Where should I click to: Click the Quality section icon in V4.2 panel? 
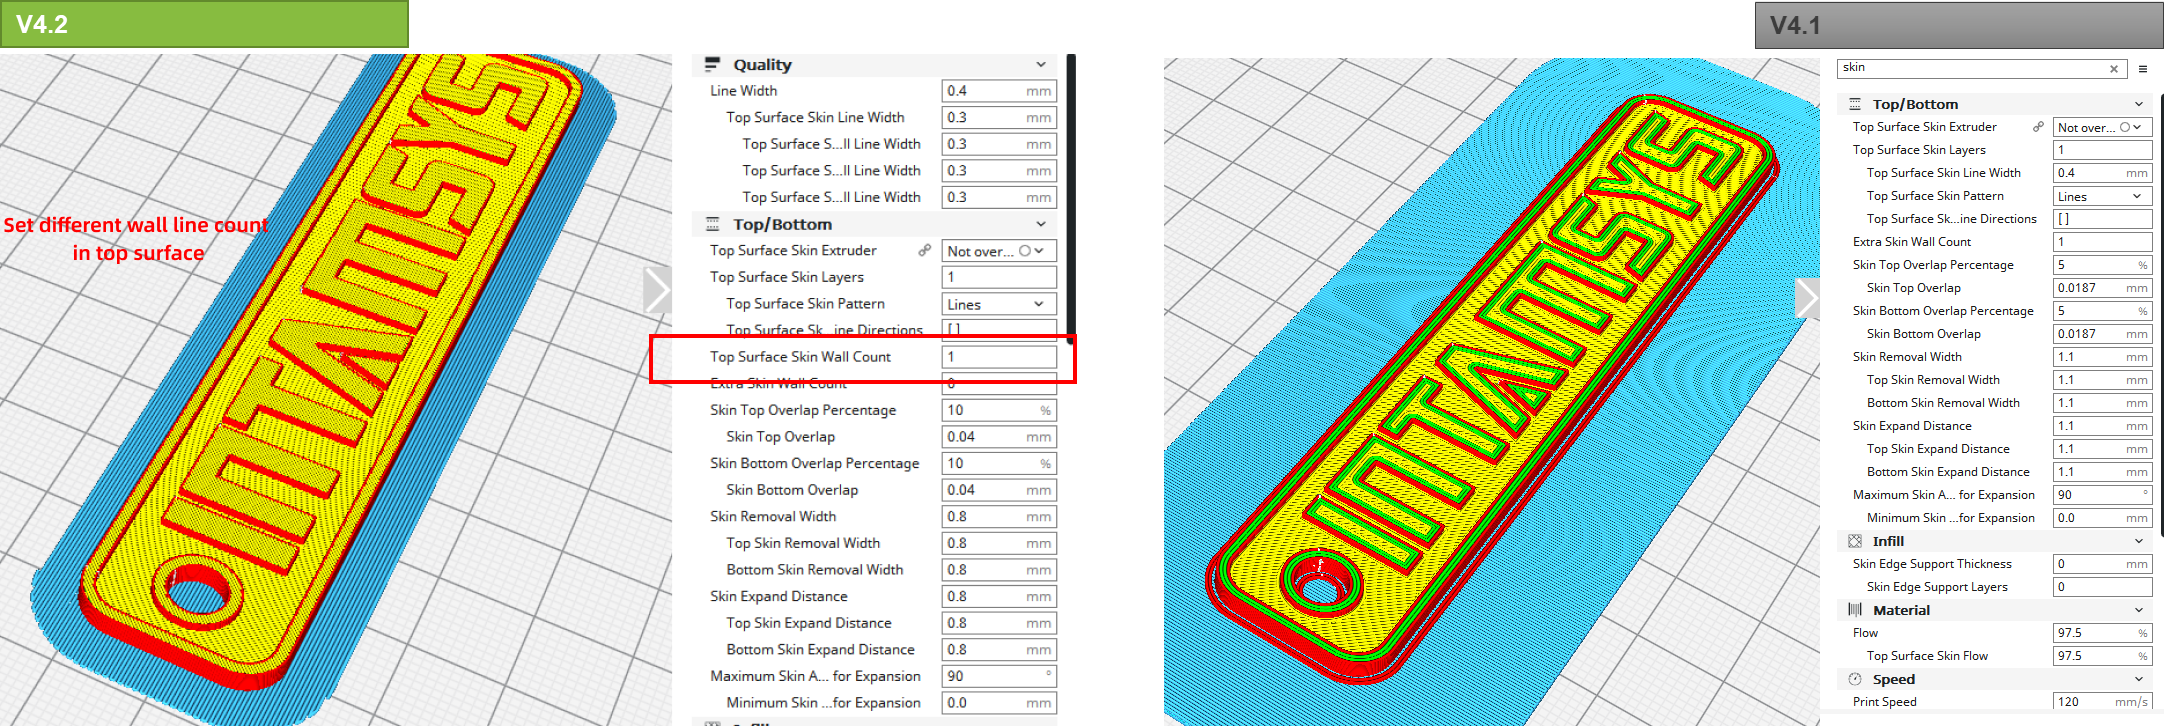coord(712,64)
